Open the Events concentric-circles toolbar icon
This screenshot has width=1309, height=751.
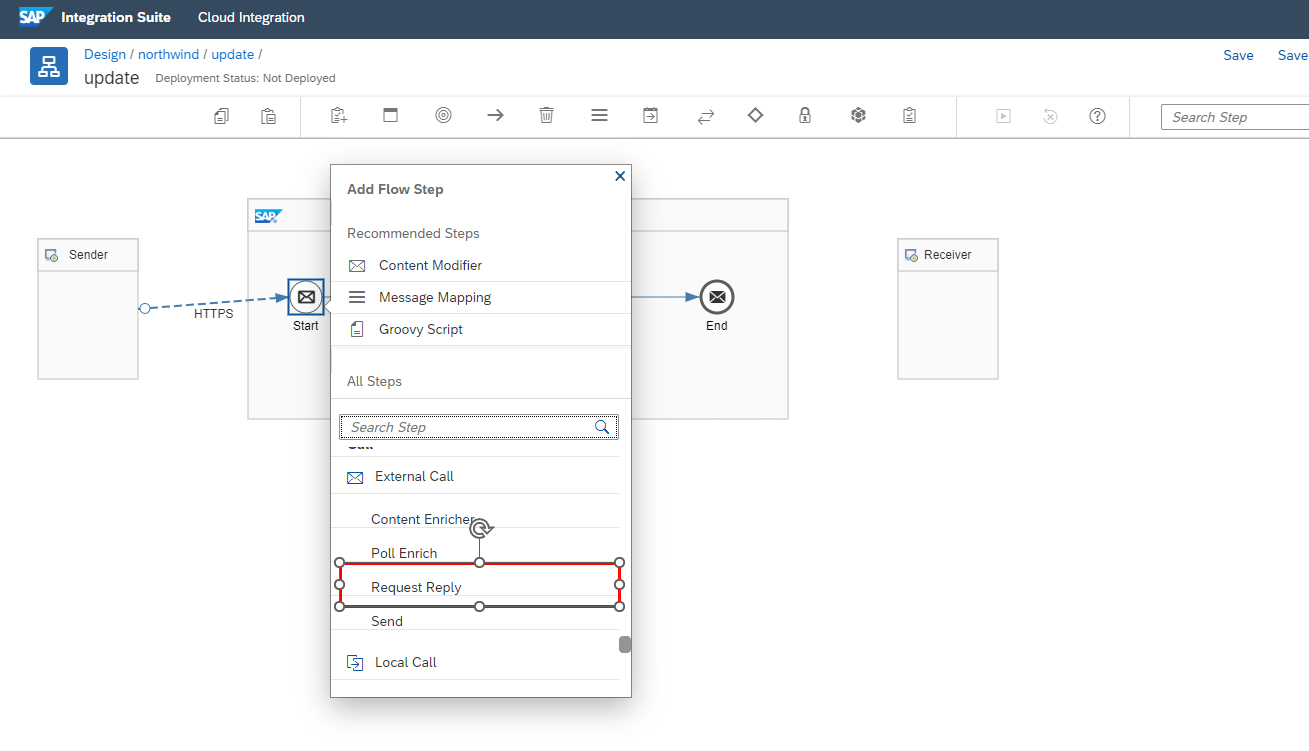444,115
